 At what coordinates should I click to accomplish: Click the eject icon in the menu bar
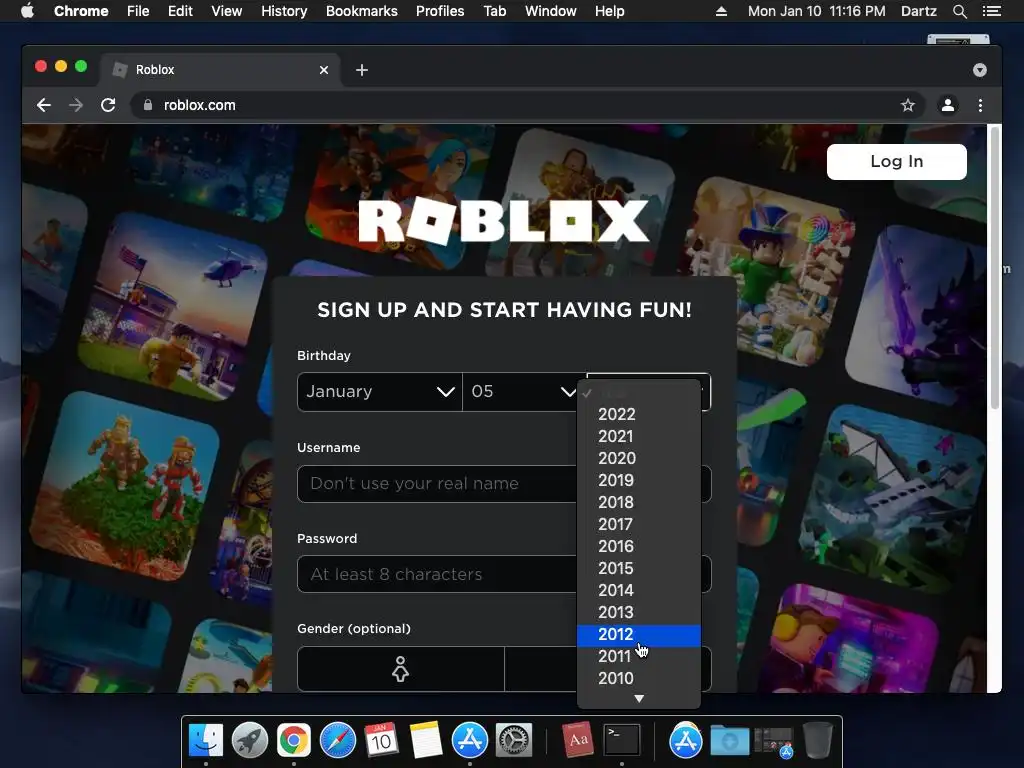[722, 11]
